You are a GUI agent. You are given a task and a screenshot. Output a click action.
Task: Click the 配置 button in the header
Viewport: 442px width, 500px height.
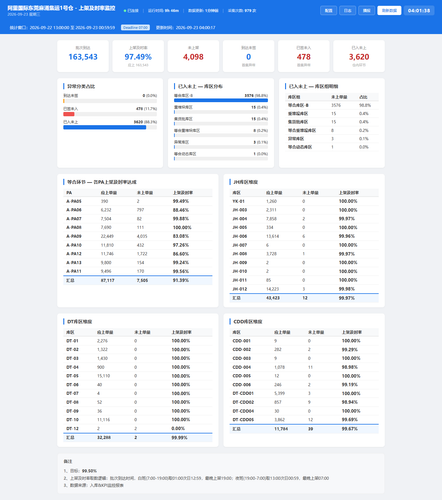[x=328, y=10]
